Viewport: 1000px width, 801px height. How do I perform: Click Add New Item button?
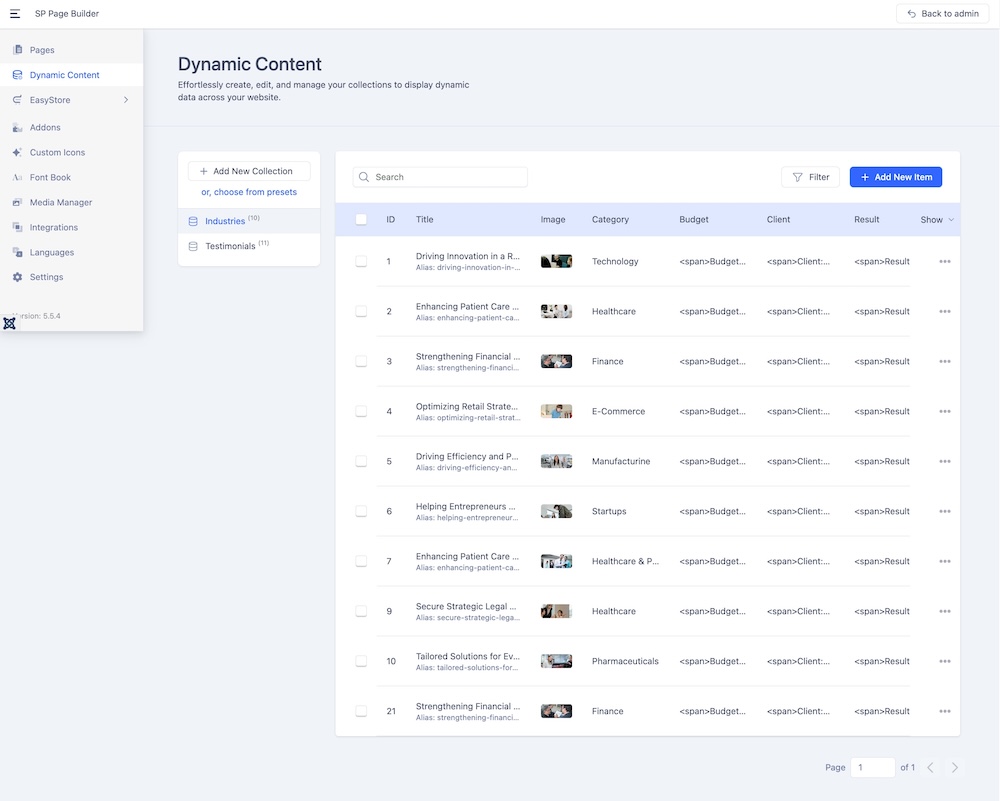tap(895, 177)
